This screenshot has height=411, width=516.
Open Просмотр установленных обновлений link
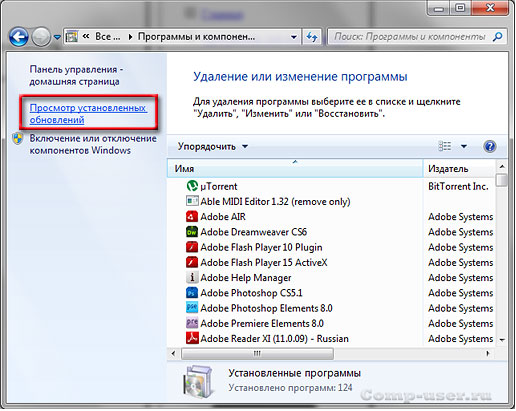(88, 114)
